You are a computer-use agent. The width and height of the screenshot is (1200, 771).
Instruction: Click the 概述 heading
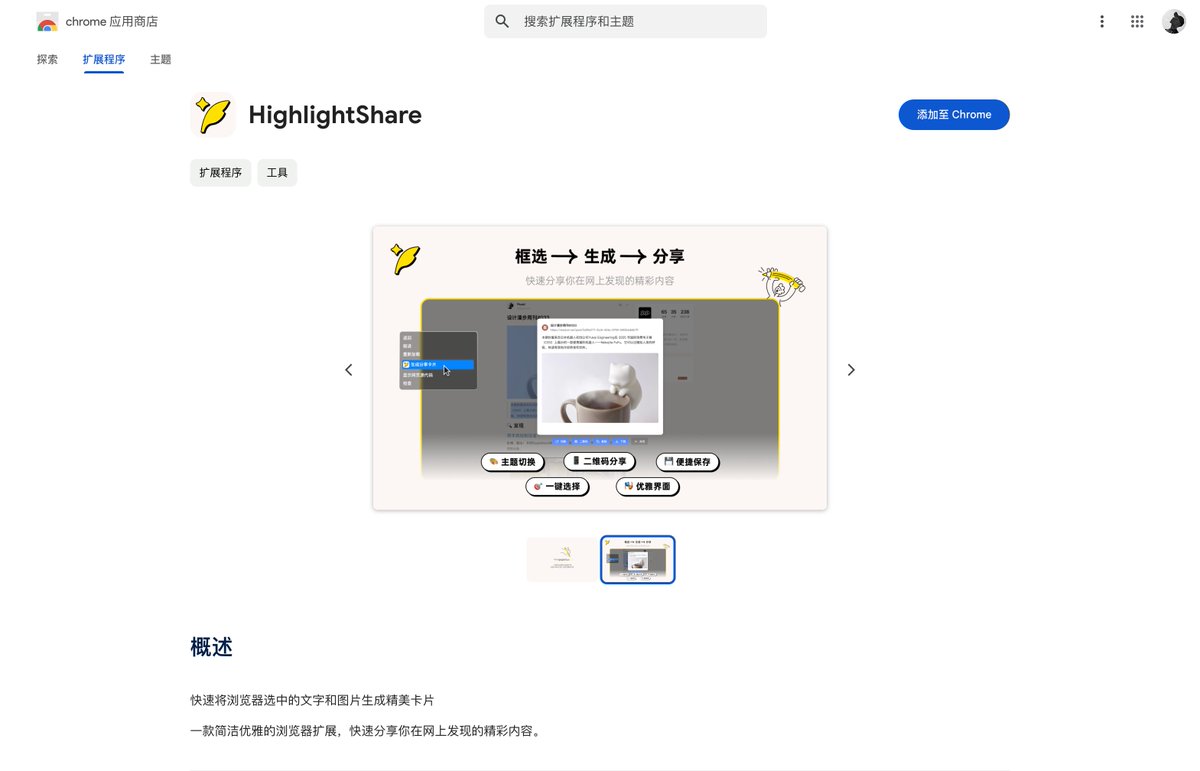211,647
